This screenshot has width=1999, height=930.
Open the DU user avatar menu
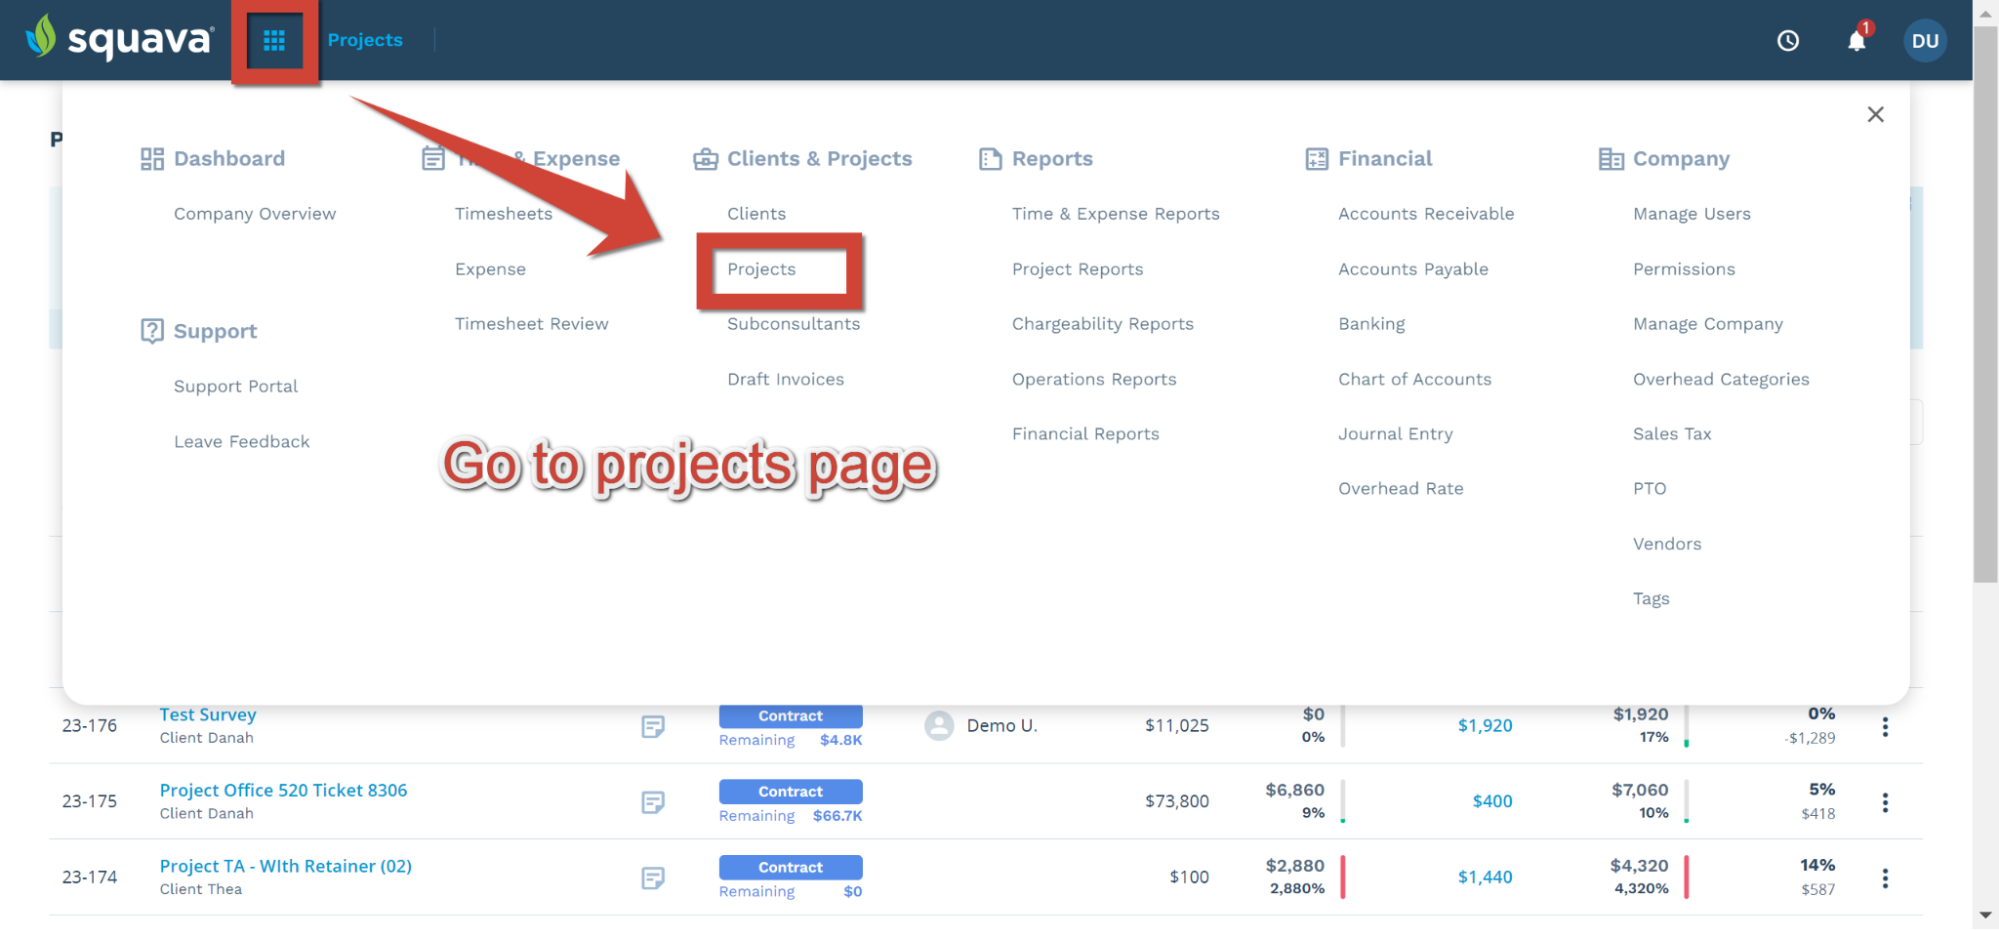[x=1925, y=41]
